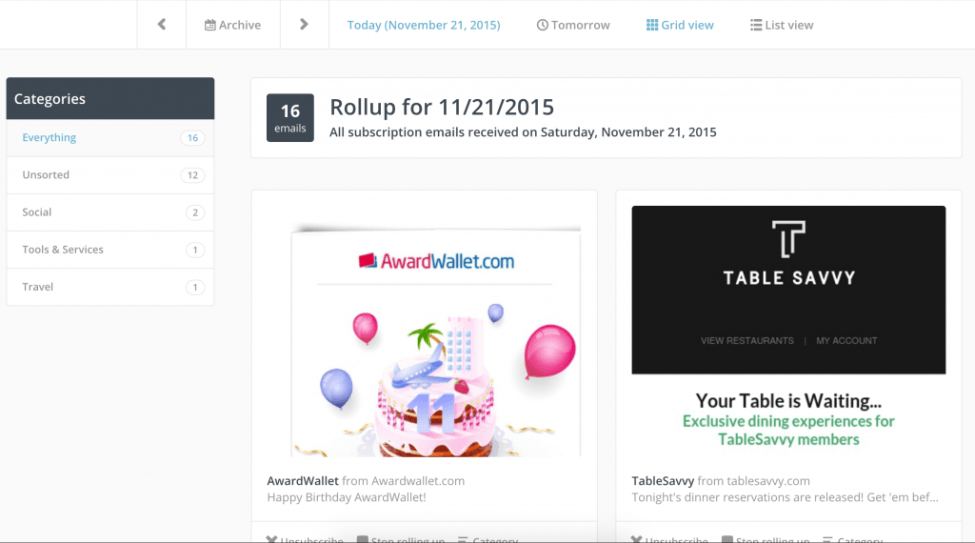Viewport: 975px width, 543px height.
Task: Click the Rollup for 11/21/2015 heading
Action: (441, 107)
